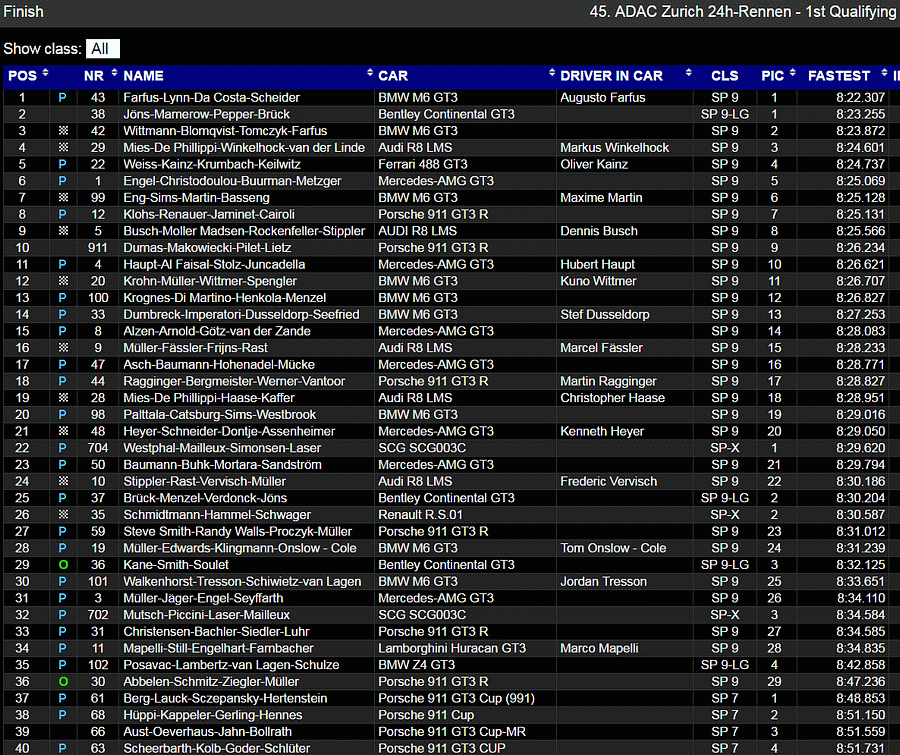Click the PIC column header
Image resolution: width=900 pixels, height=755 pixels.
tap(772, 76)
